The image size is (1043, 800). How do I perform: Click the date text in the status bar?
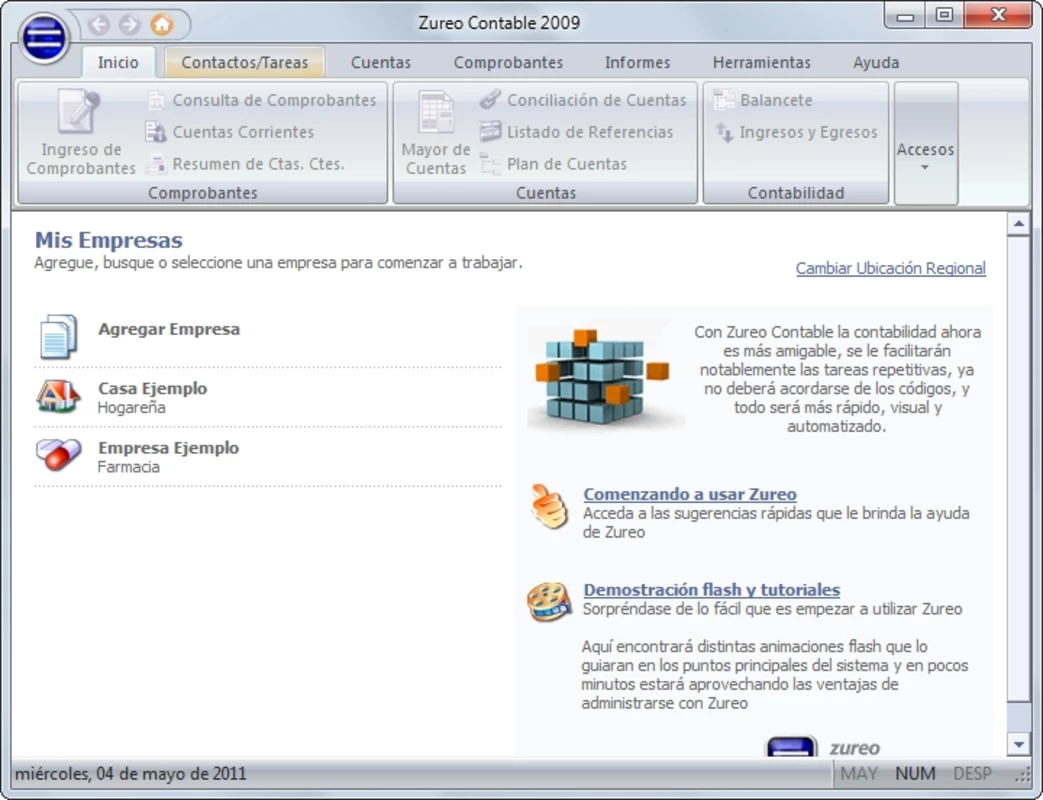(x=130, y=774)
